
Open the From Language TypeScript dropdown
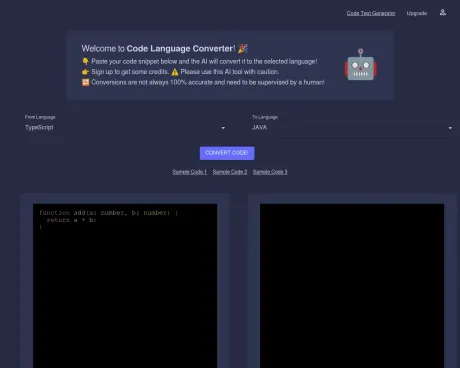coord(125,128)
